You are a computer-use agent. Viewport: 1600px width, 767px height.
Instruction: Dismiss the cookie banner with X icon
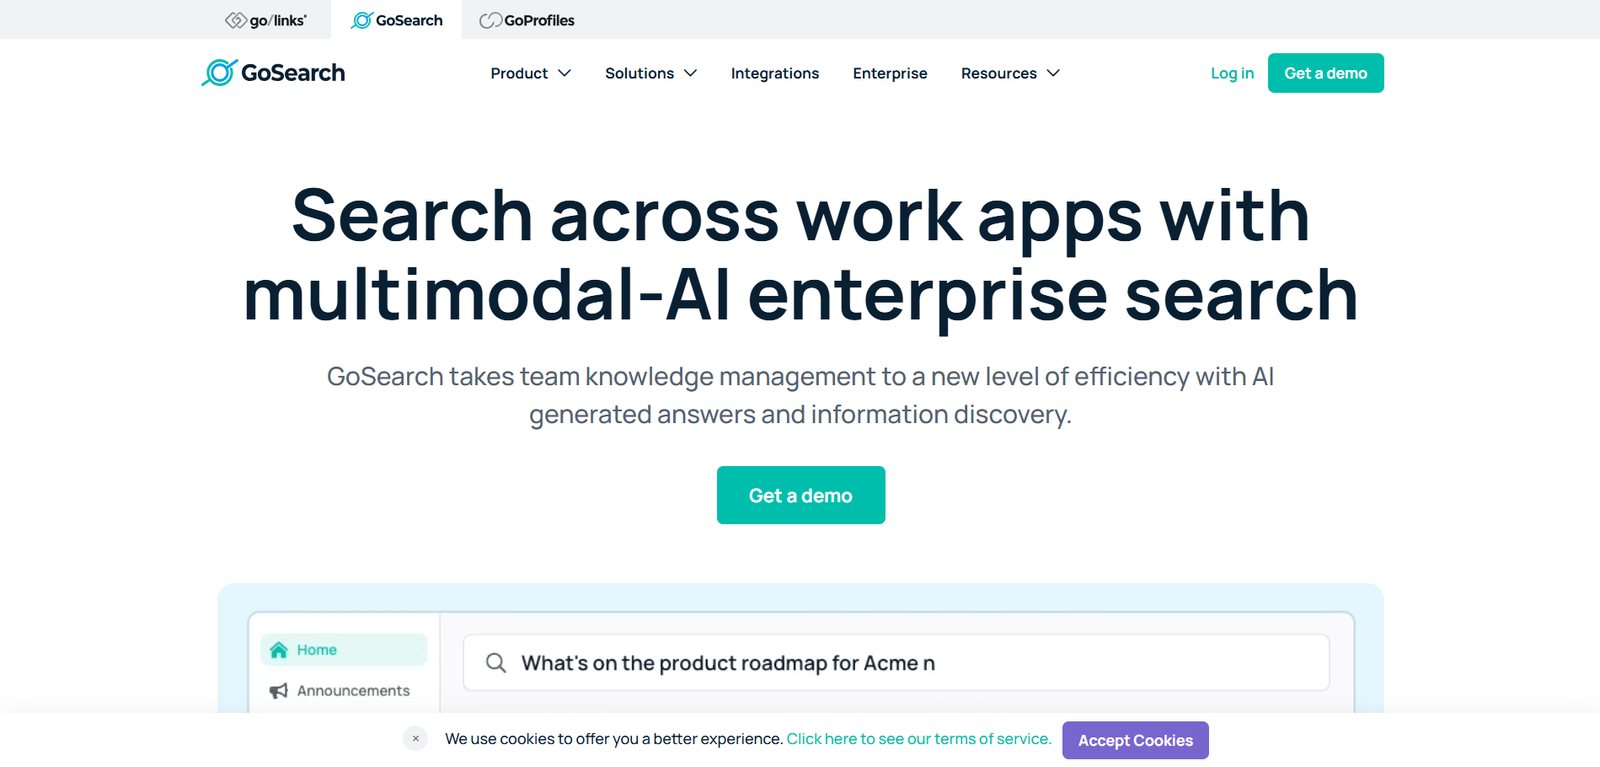pos(416,739)
